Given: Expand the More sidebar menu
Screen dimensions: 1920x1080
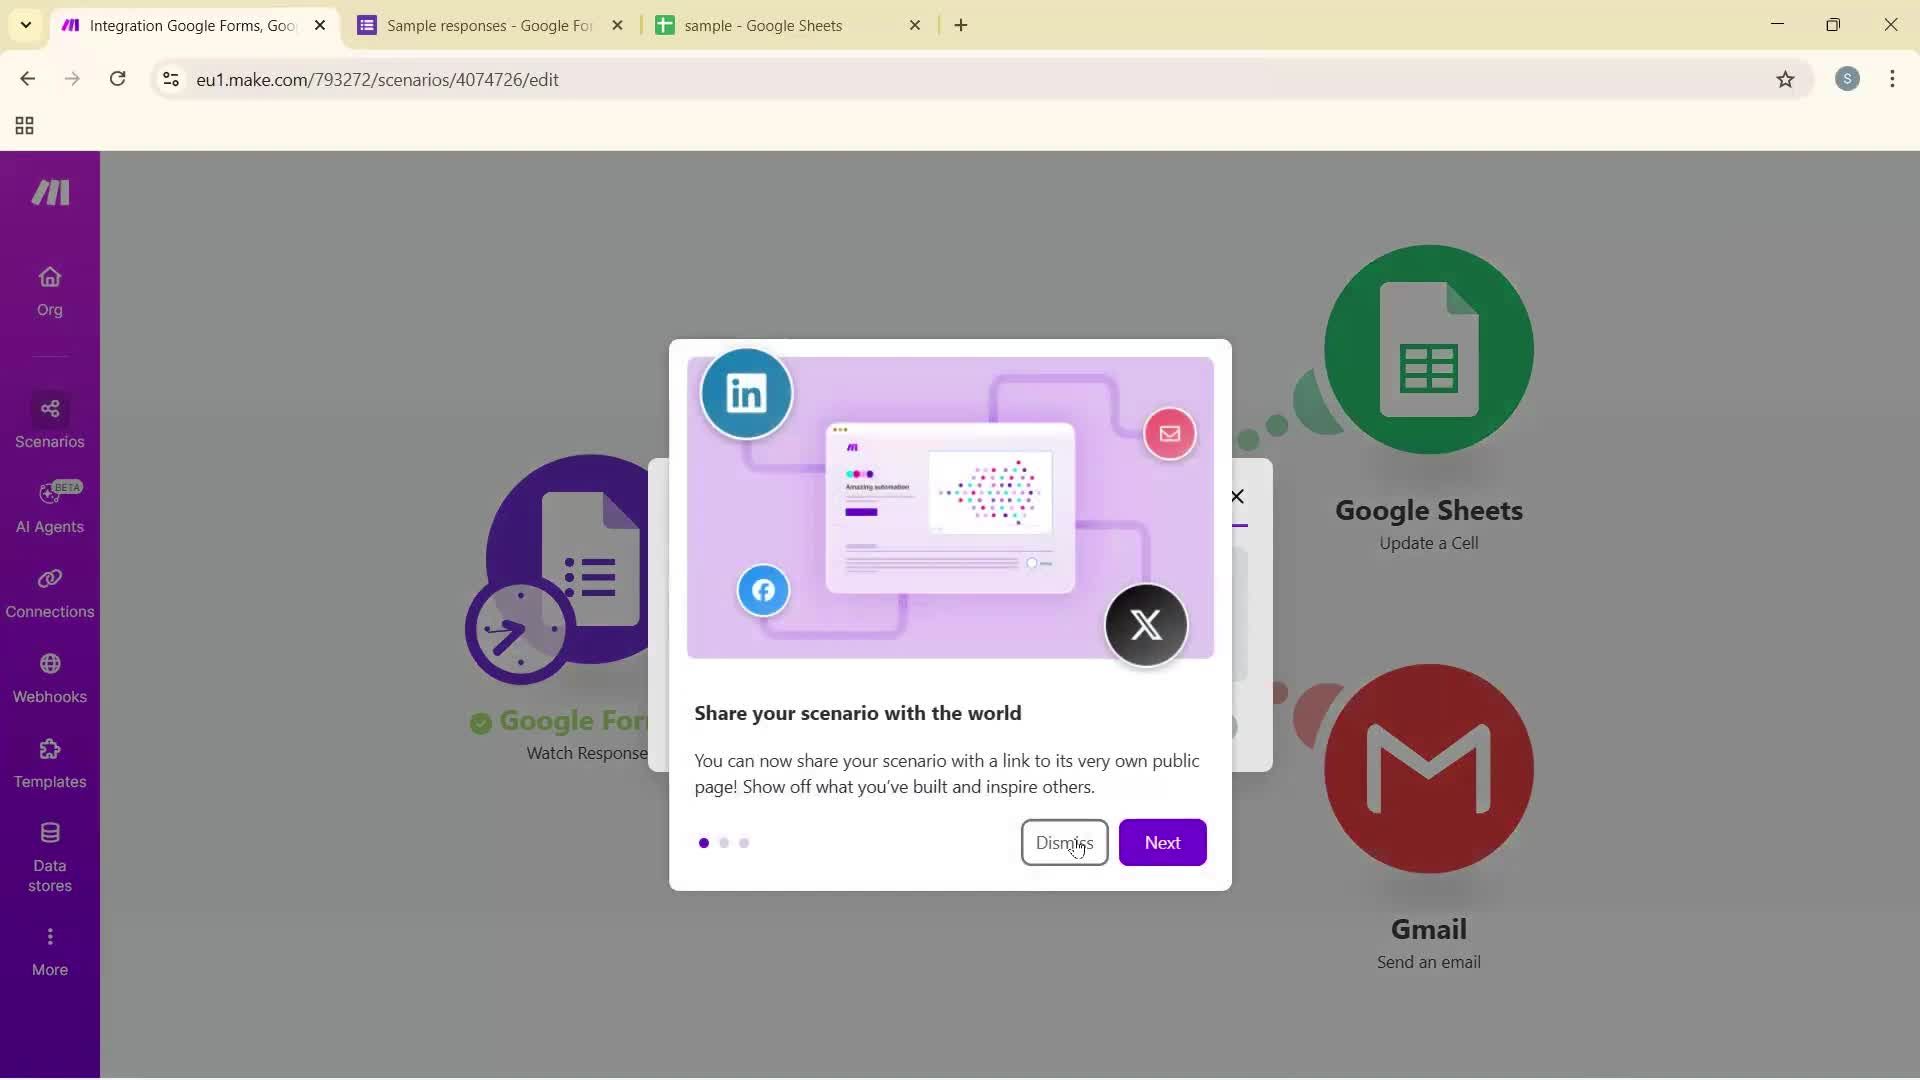Looking at the screenshot, I should point(49,950).
